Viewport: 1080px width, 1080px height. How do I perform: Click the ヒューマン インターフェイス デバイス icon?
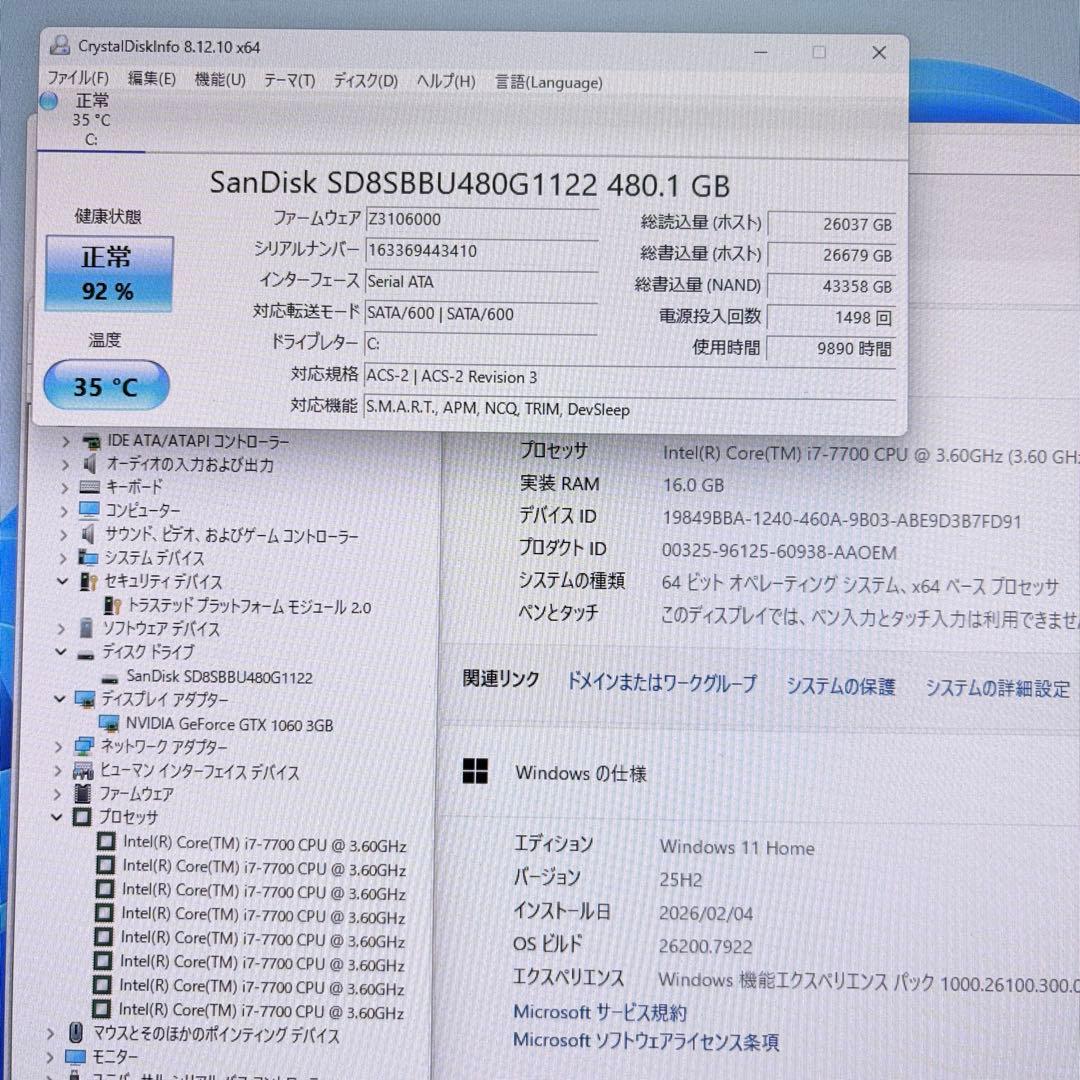click(x=83, y=770)
